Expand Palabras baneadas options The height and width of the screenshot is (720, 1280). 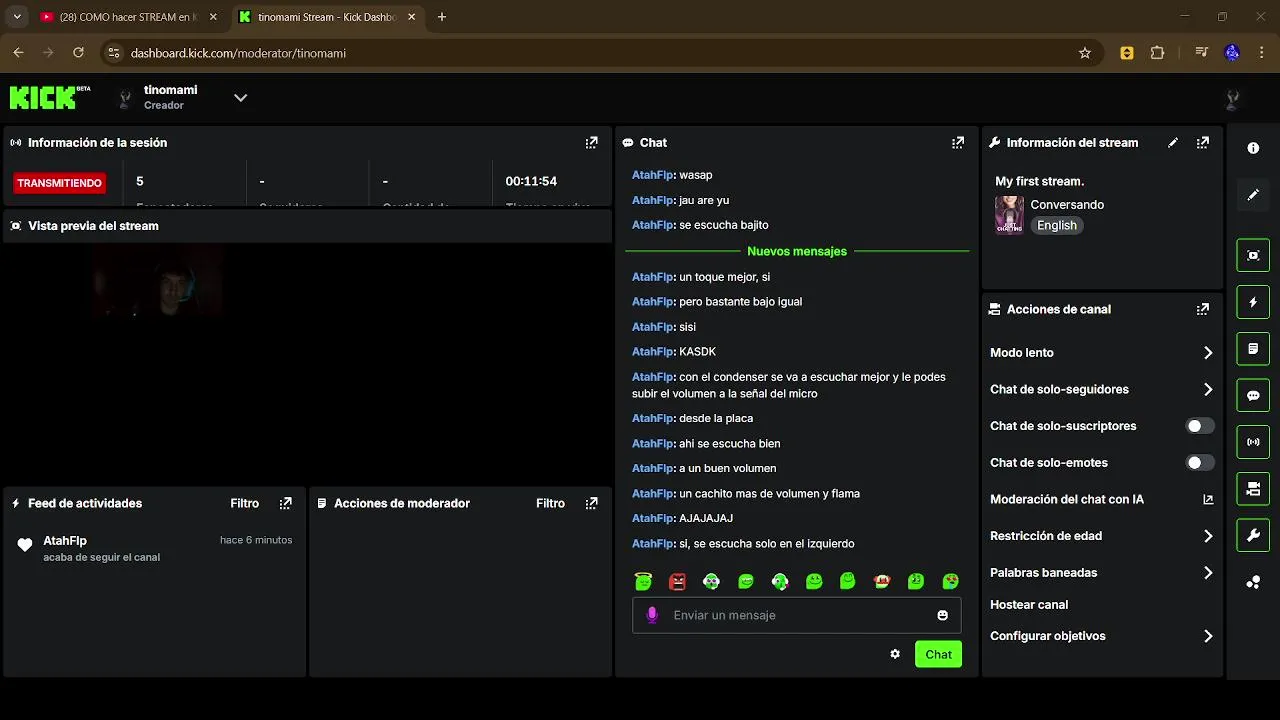coord(1207,573)
